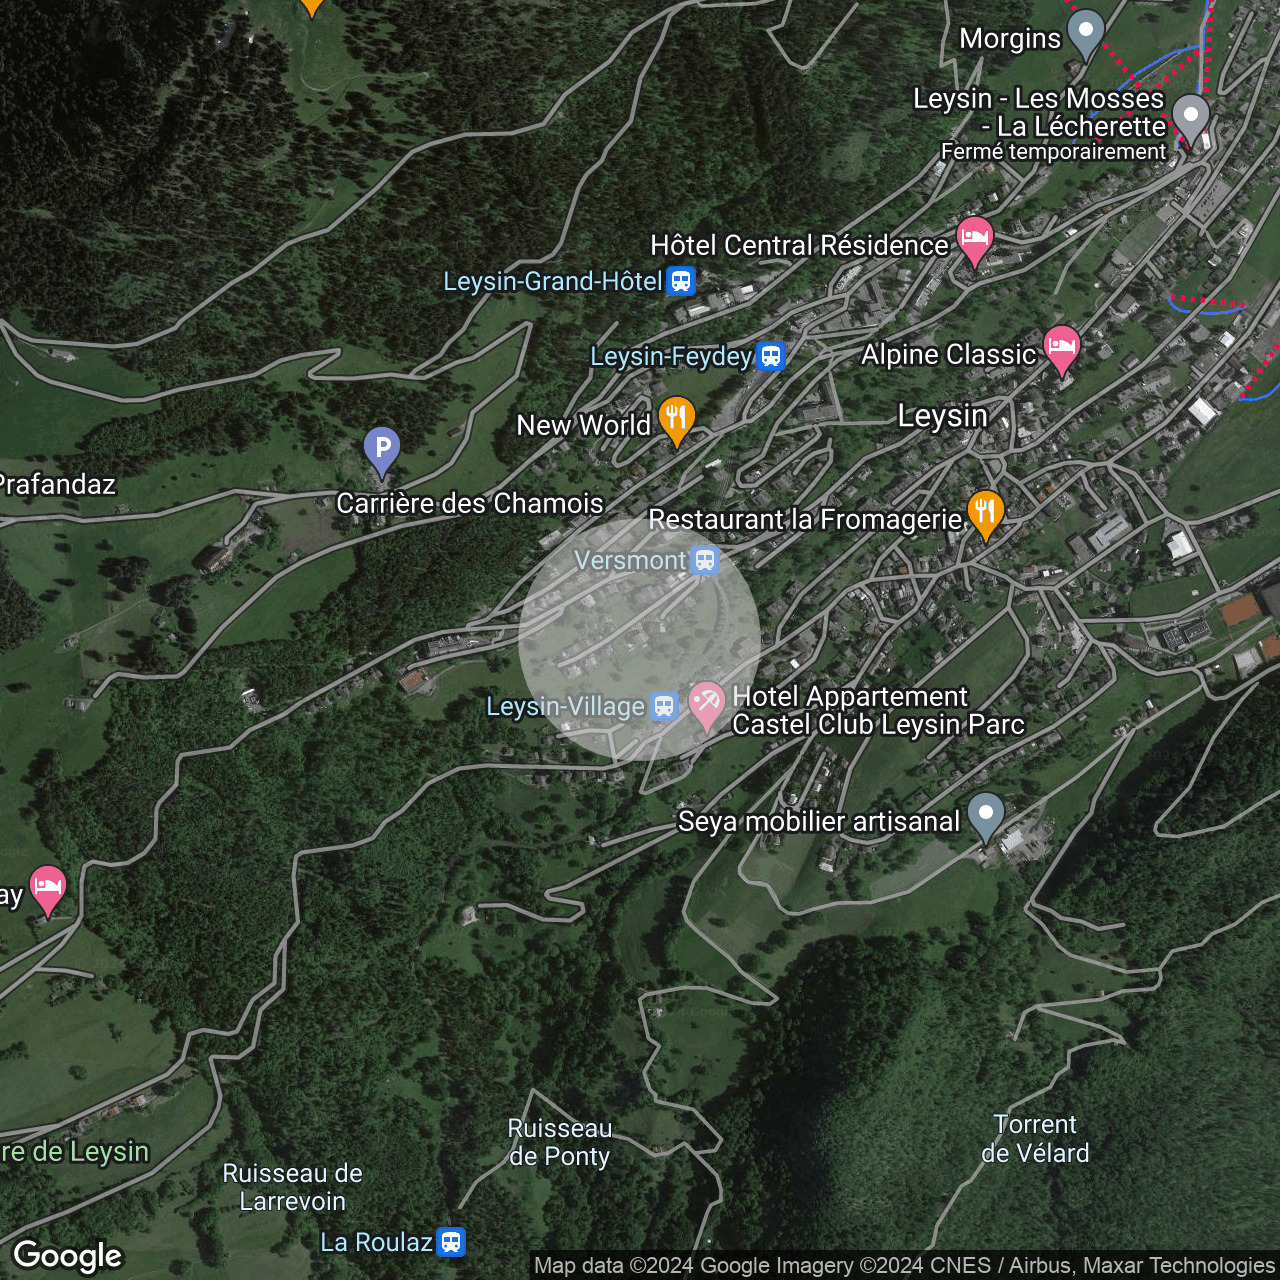
Task: Open the La Roulaz station icon
Action: pos(451,1242)
